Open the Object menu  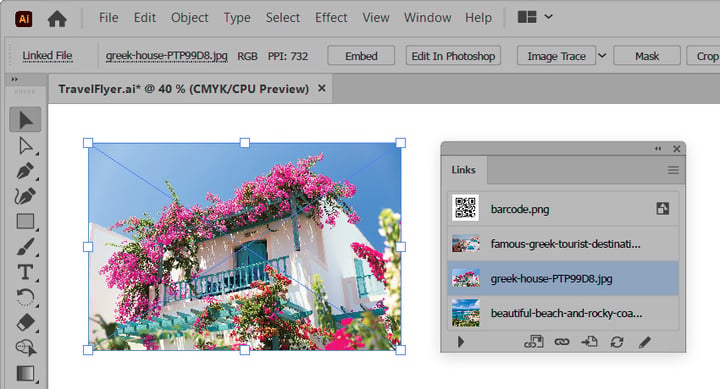pyautogui.click(x=189, y=18)
